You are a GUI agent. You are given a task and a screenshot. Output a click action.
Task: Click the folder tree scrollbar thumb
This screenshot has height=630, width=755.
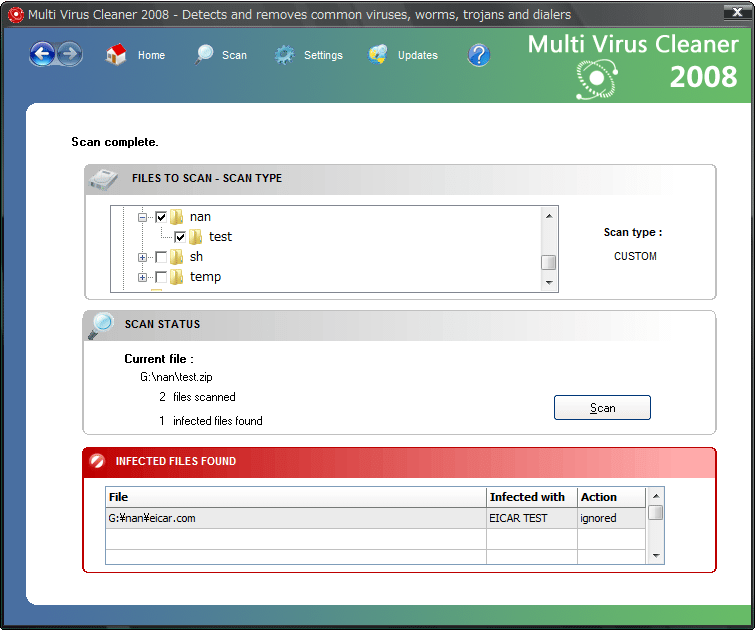pos(548,262)
